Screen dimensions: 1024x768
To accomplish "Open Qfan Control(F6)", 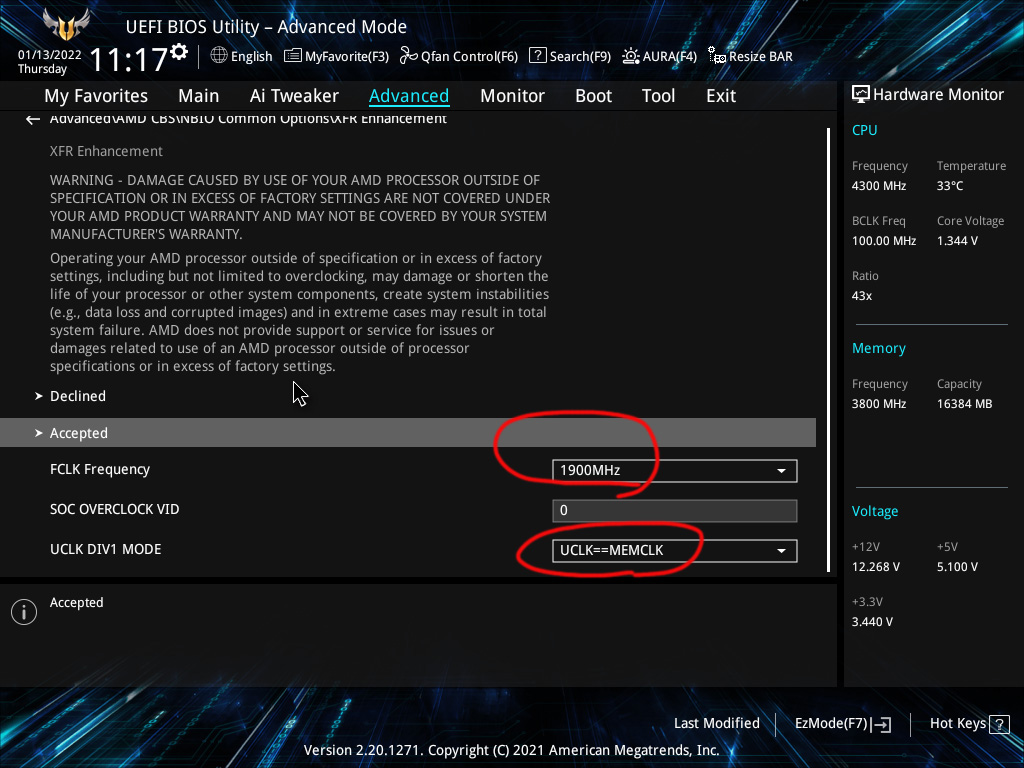I will 458,56.
